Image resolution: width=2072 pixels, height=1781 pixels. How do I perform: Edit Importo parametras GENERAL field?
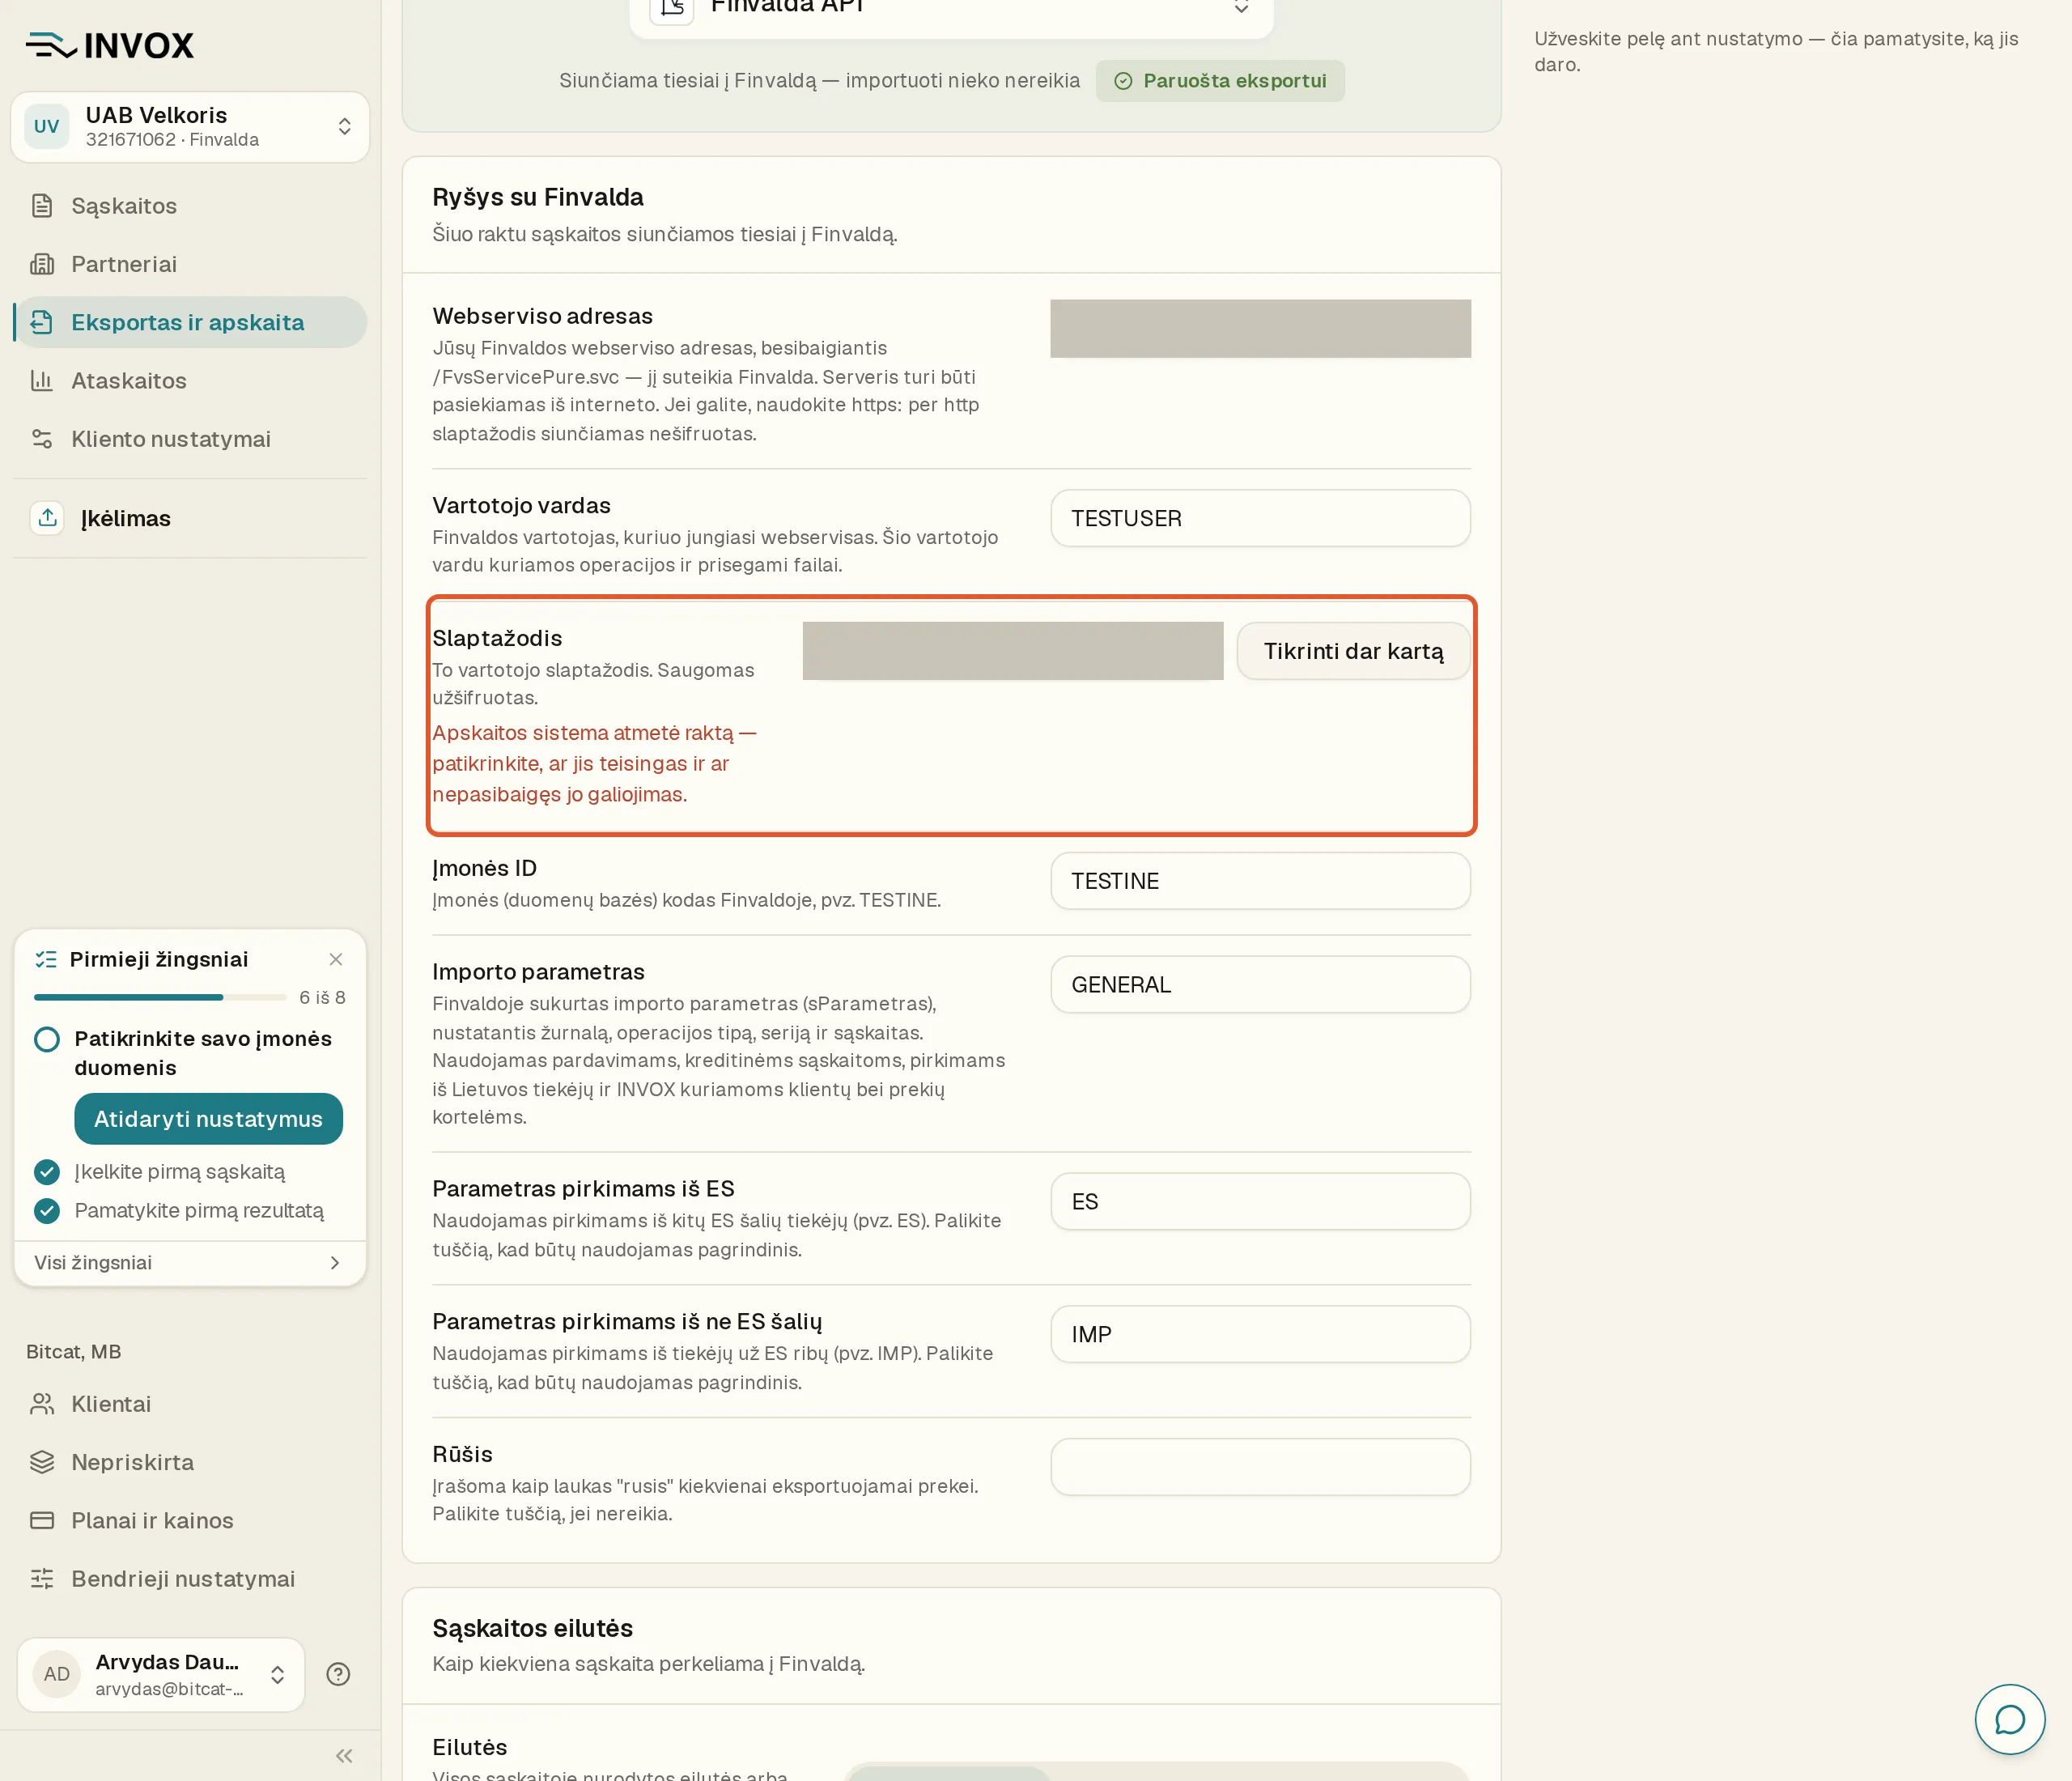click(1260, 985)
